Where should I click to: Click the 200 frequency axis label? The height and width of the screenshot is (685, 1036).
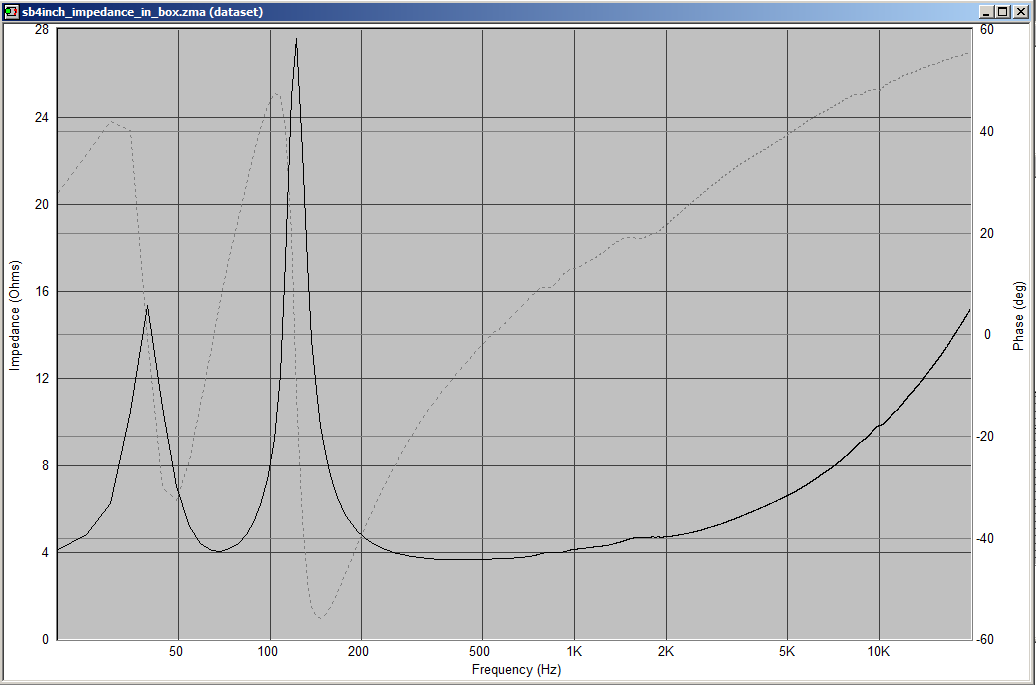(358, 651)
